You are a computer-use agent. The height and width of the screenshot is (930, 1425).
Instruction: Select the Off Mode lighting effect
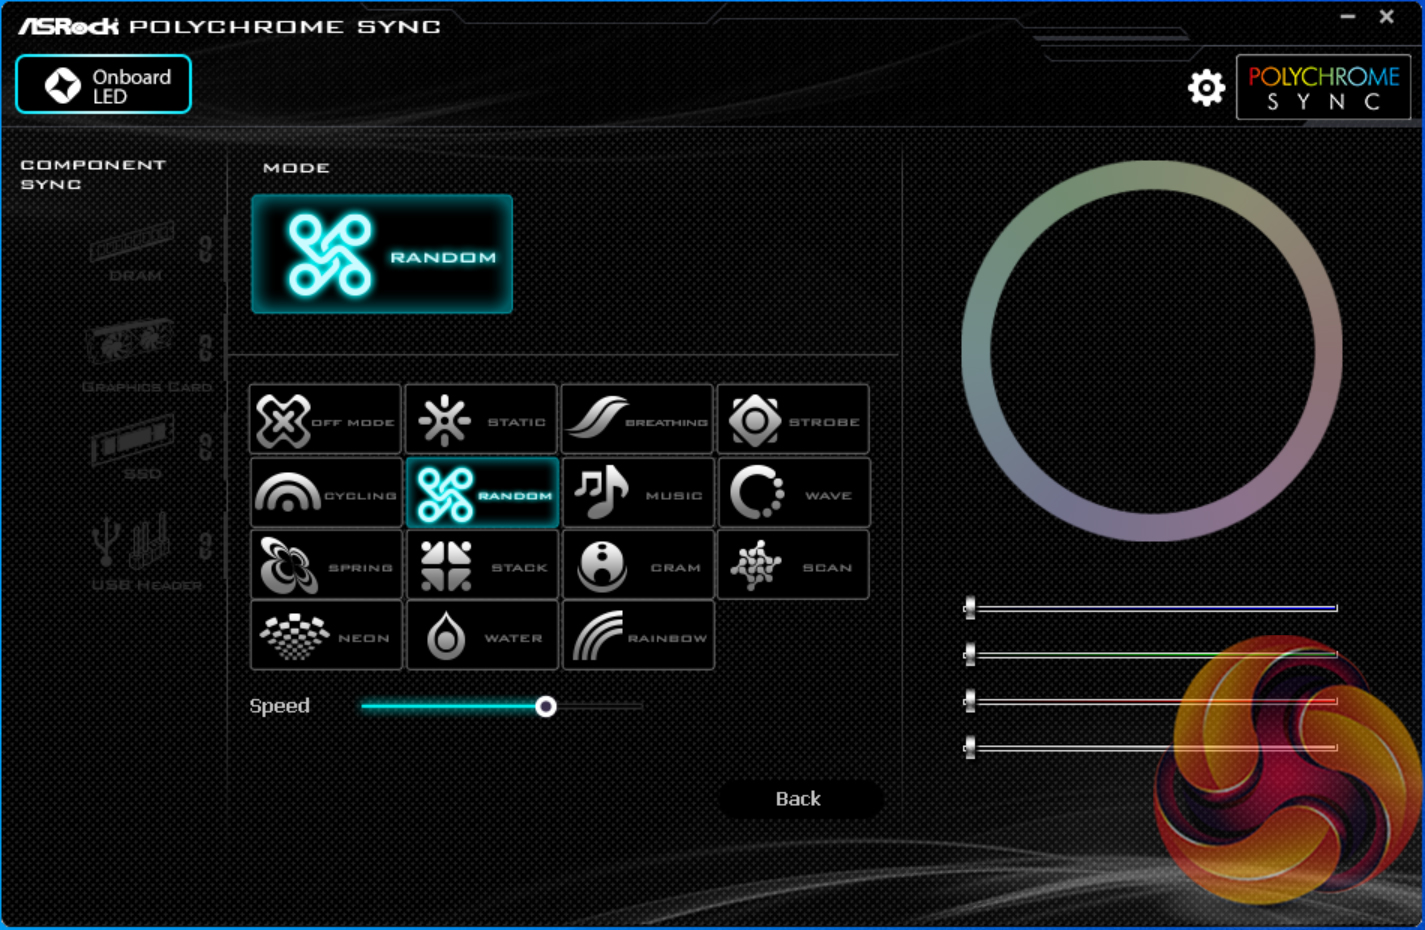tap(326, 420)
